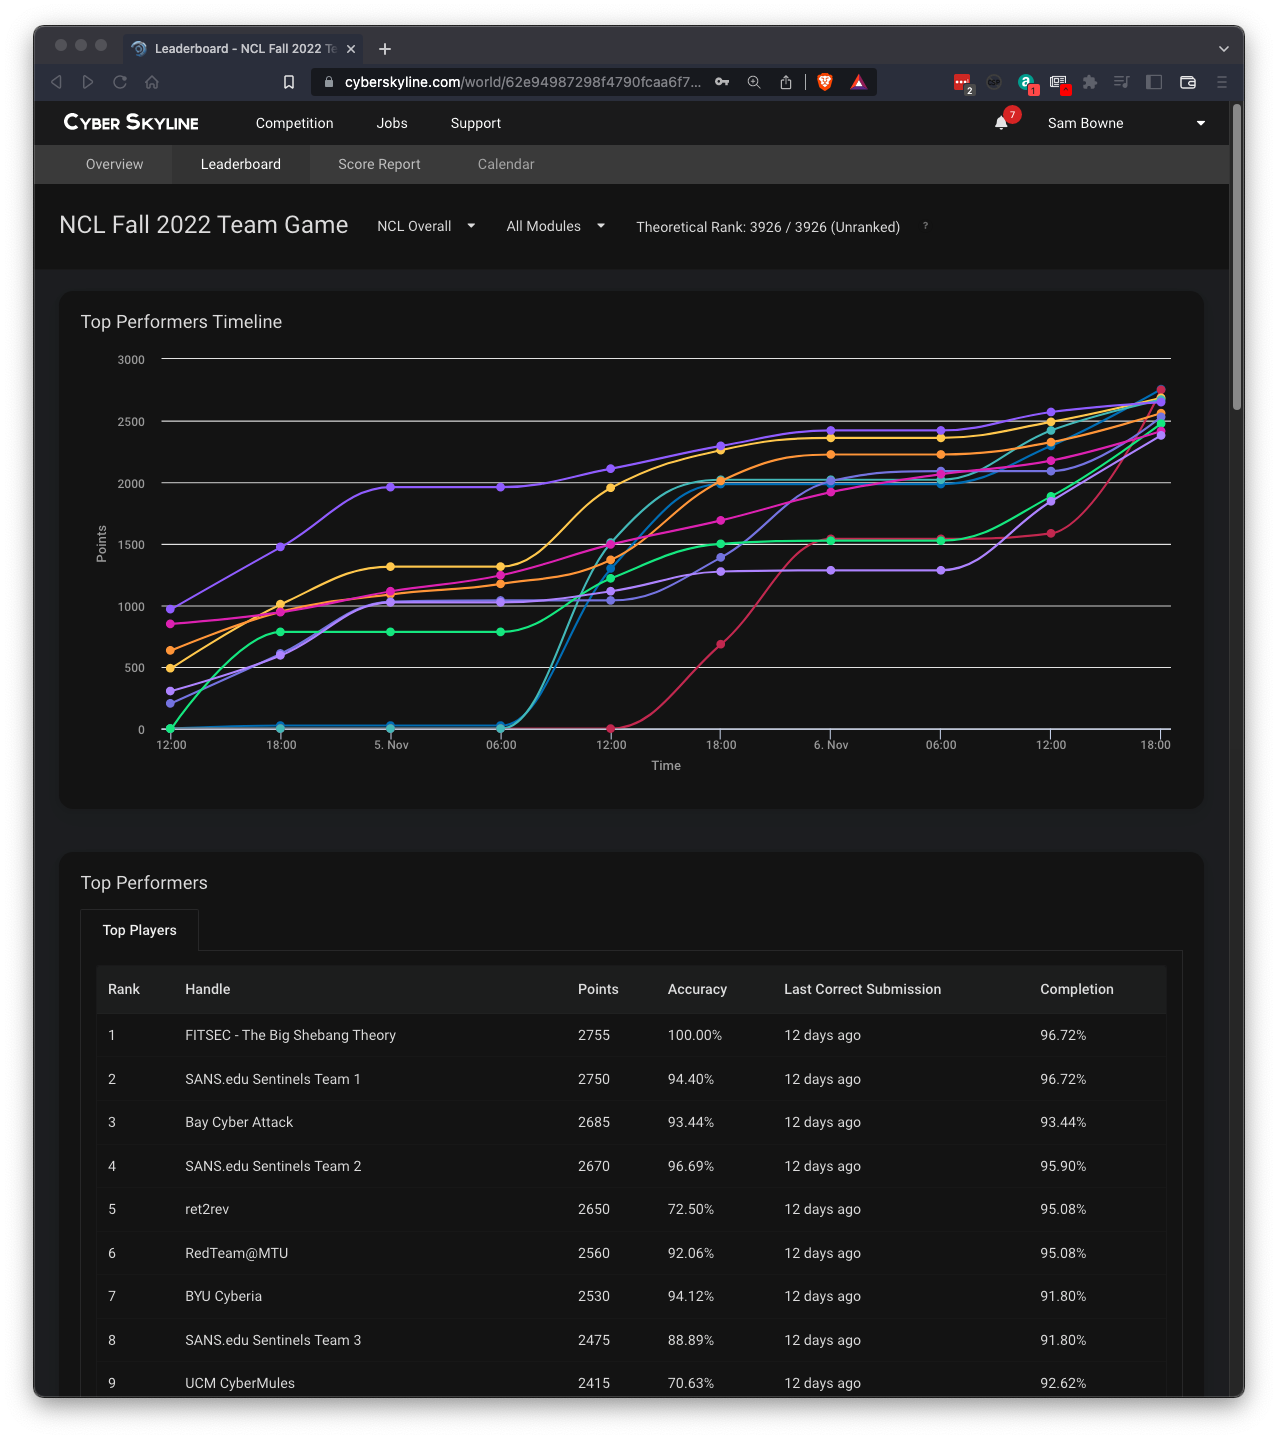Screen dimensions: 1278x1439
Task: Click the Brave Shields lion icon
Action: pyautogui.click(x=825, y=82)
